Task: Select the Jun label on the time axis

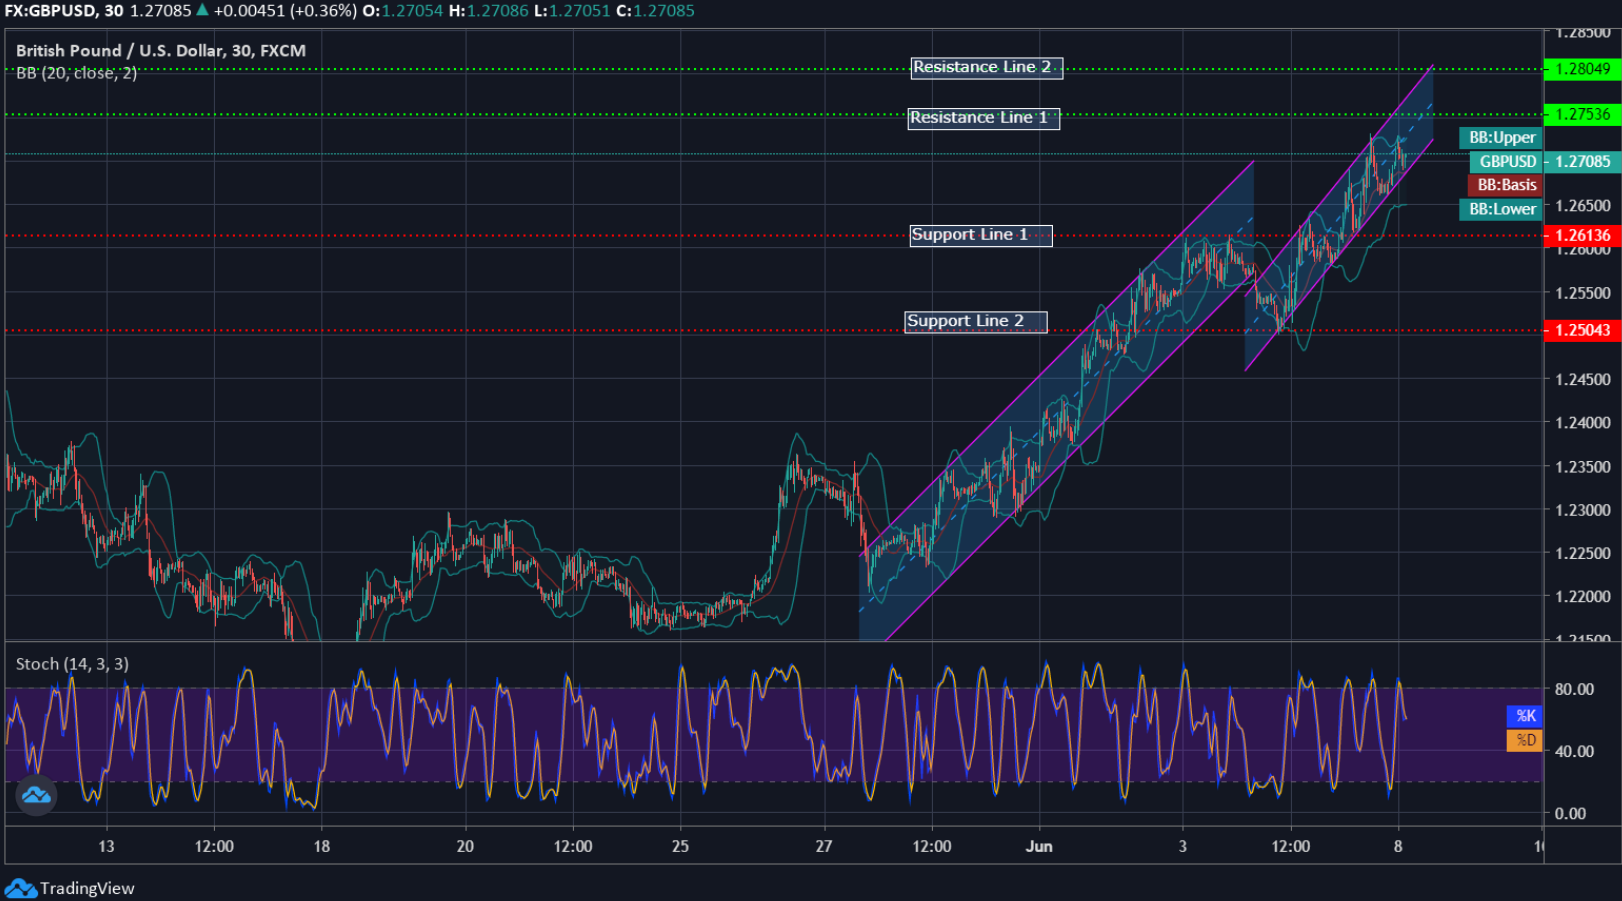Action: 1039,845
